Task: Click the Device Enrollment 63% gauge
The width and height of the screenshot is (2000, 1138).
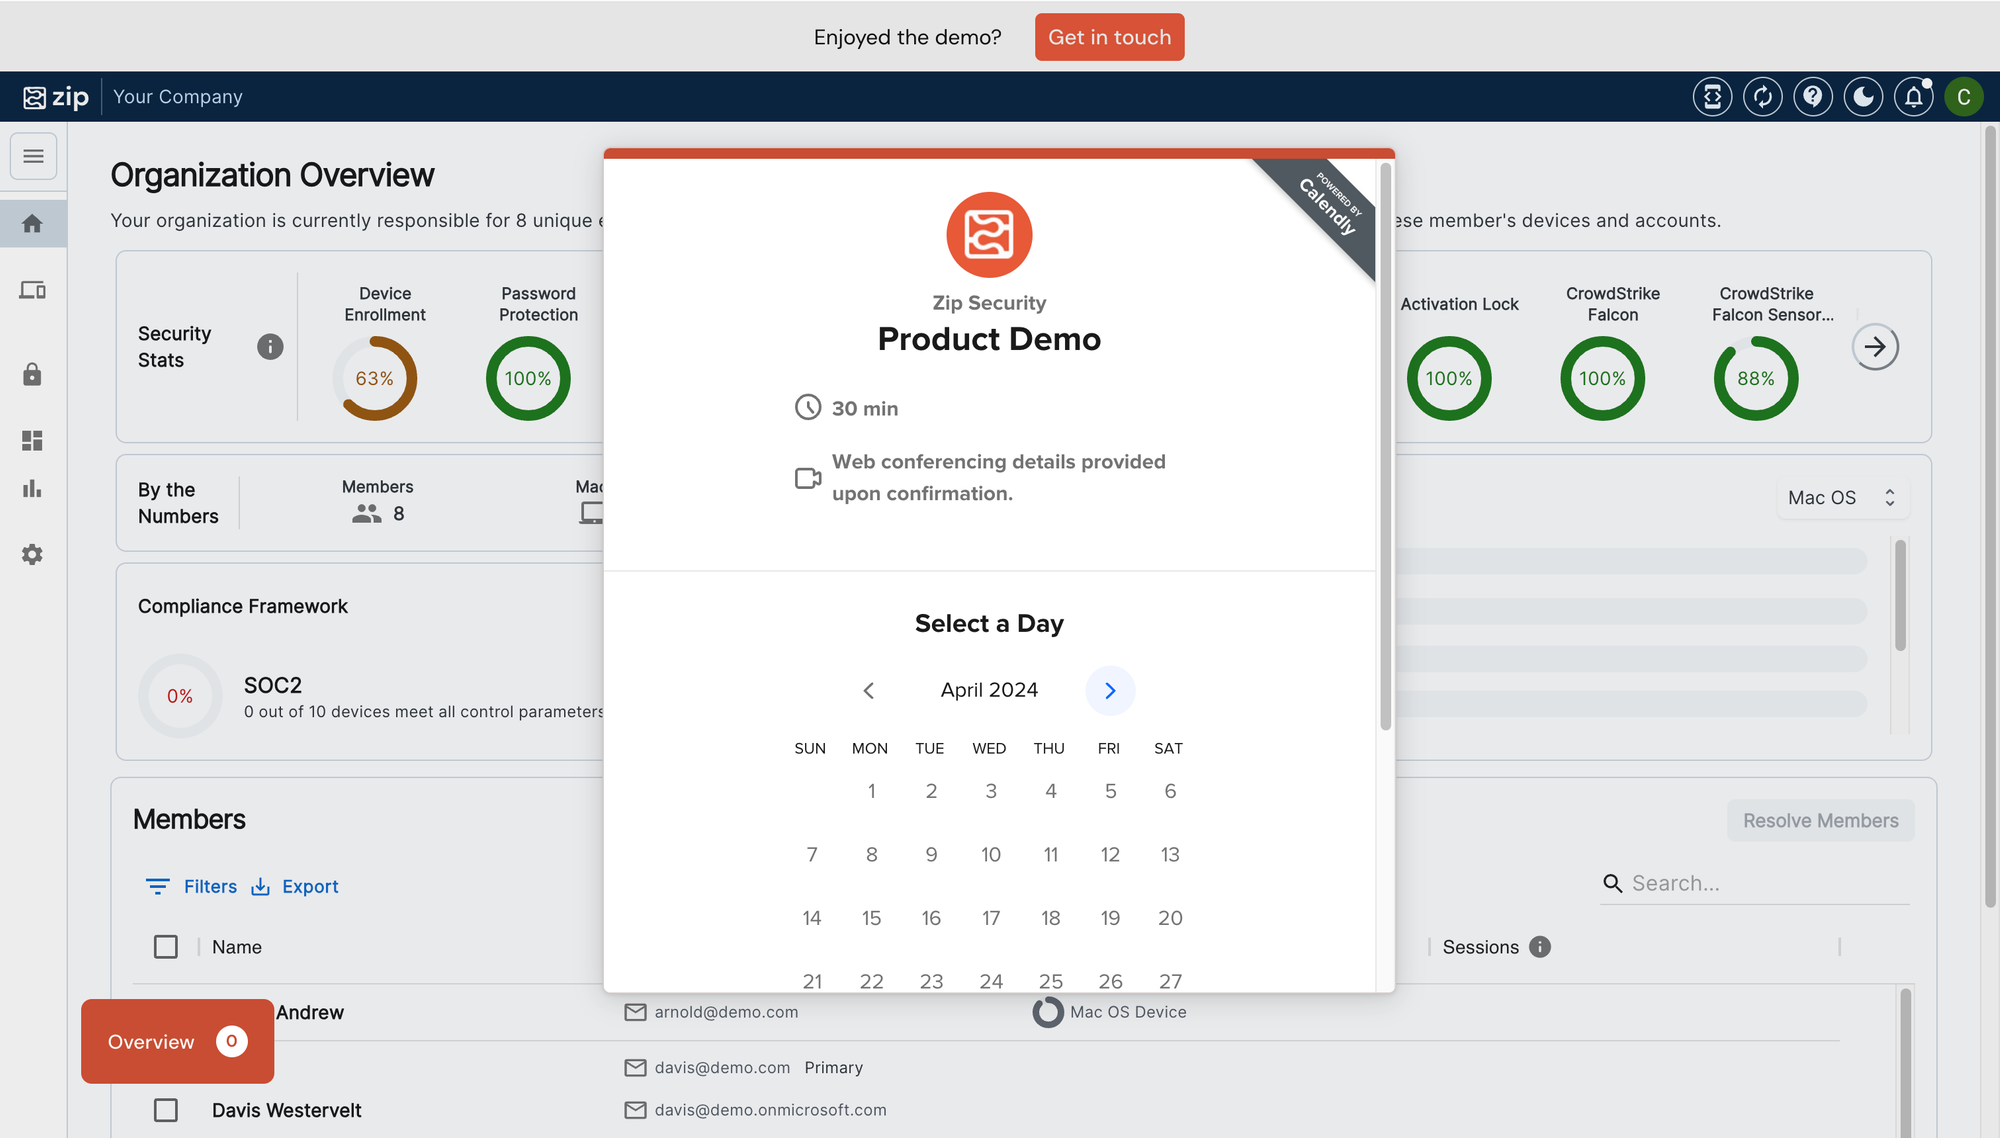Action: tap(375, 378)
